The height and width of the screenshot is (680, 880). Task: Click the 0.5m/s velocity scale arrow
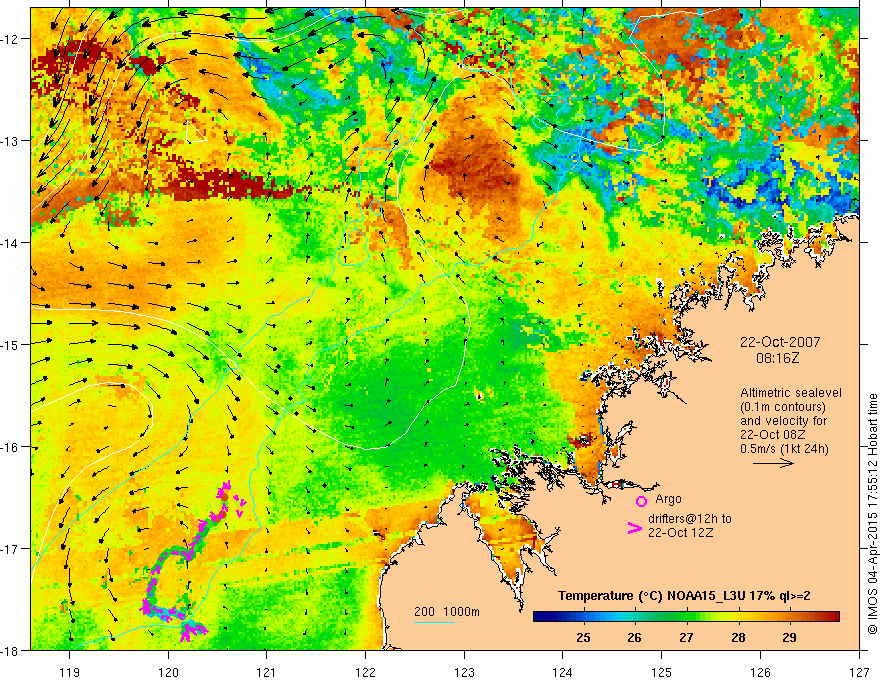(x=773, y=463)
